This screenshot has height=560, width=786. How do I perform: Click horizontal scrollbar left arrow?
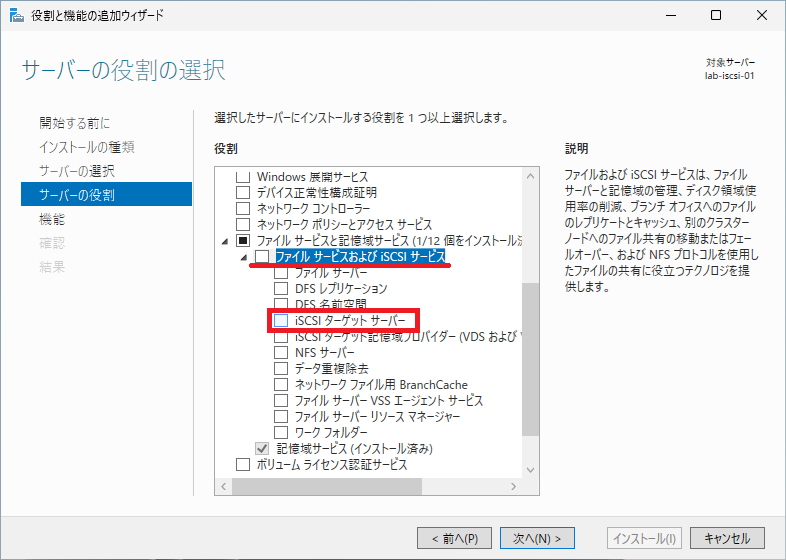pos(224,486)
